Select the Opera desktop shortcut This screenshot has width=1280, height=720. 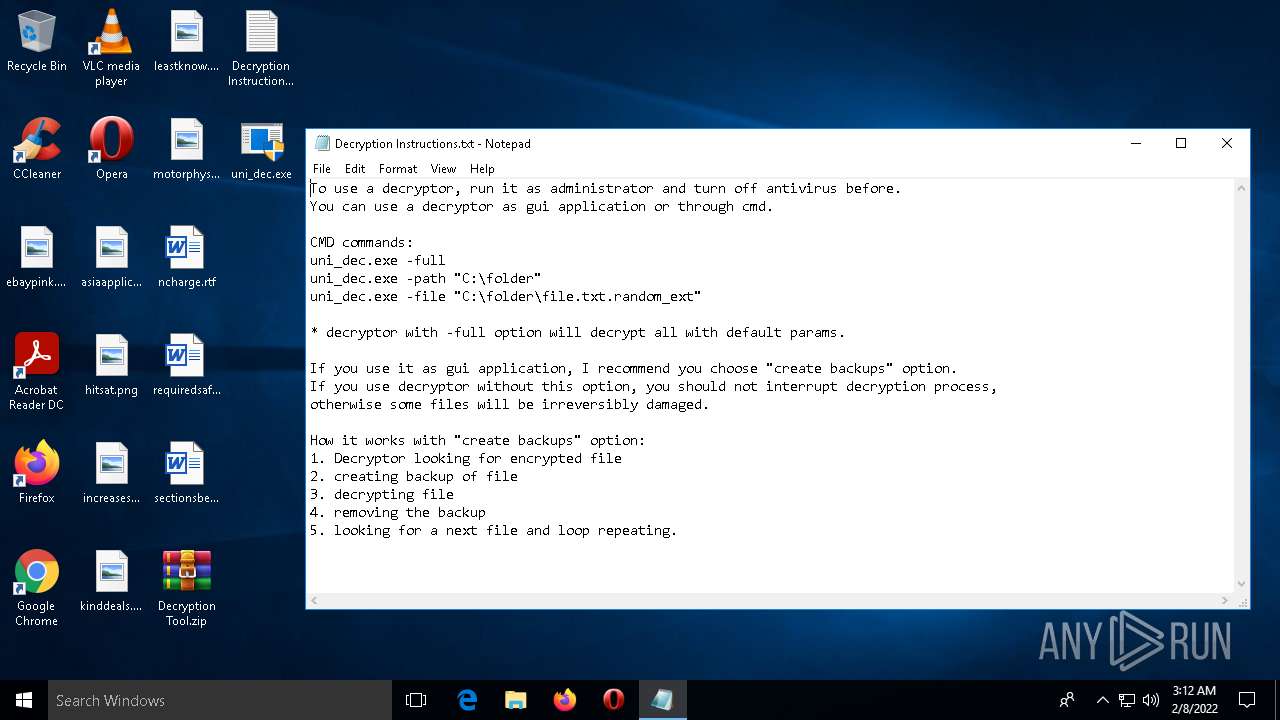(x=111, y=150)
